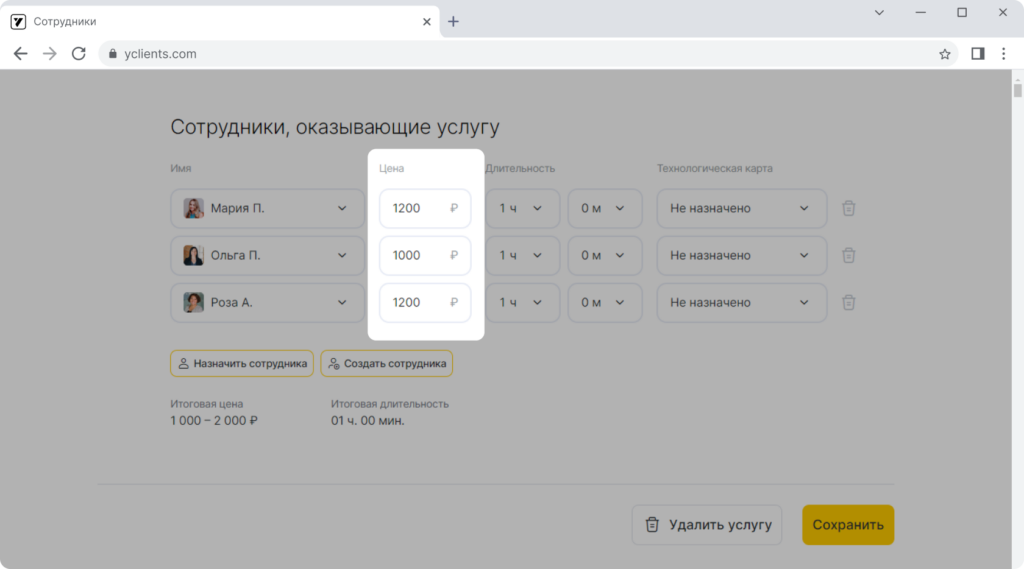The width and height of the screenshot is (1024, 569).
Task: Remove Роза А. row using trash icon
Action: [848, 302]
